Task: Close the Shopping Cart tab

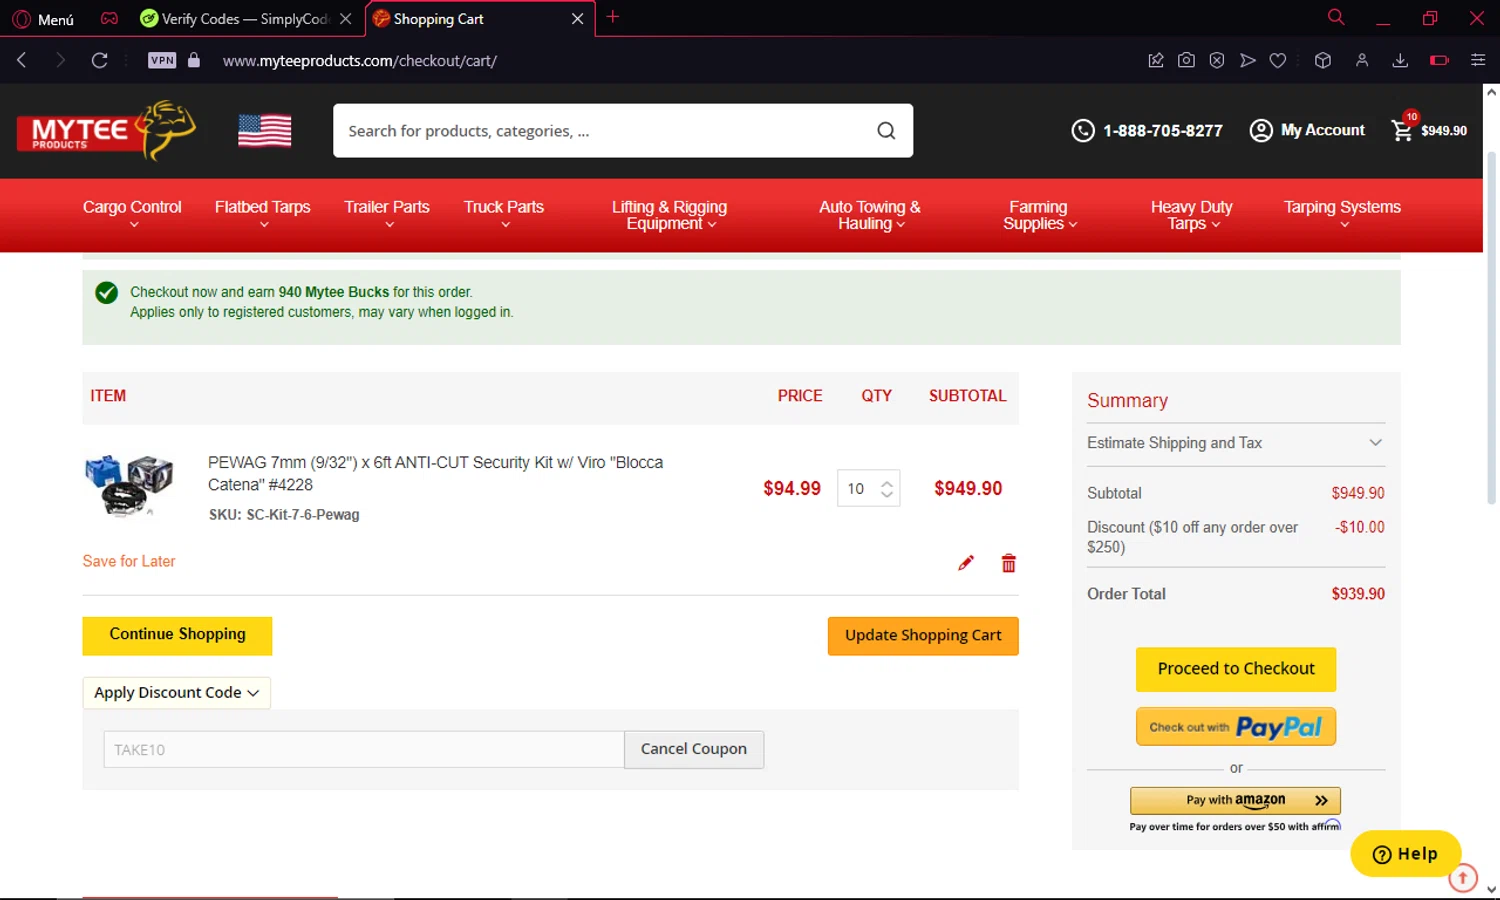Action: pyautogui.click(x=577, y=19)
